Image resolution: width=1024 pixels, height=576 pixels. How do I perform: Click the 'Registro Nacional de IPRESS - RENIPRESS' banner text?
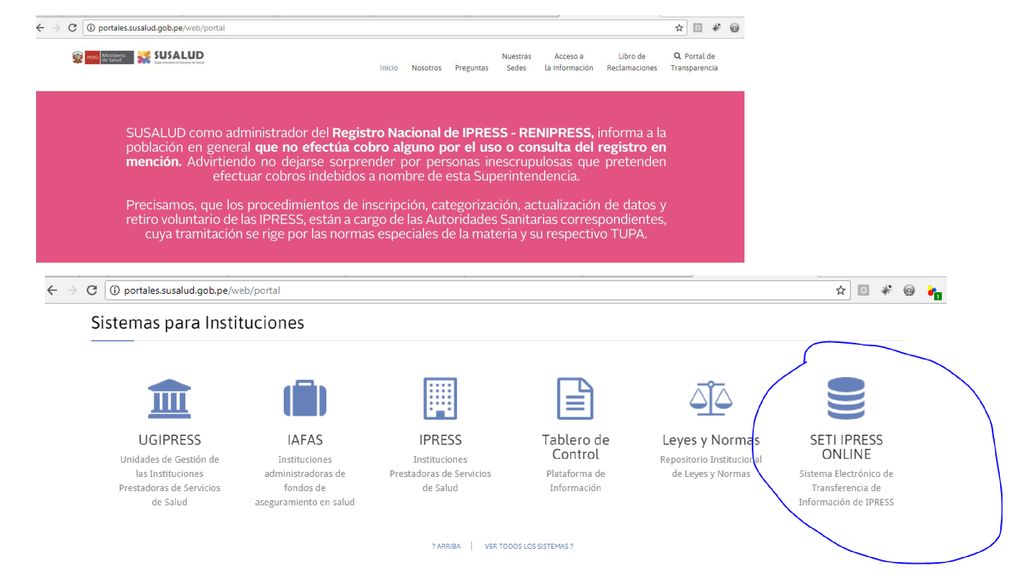(x=462, y=133)
